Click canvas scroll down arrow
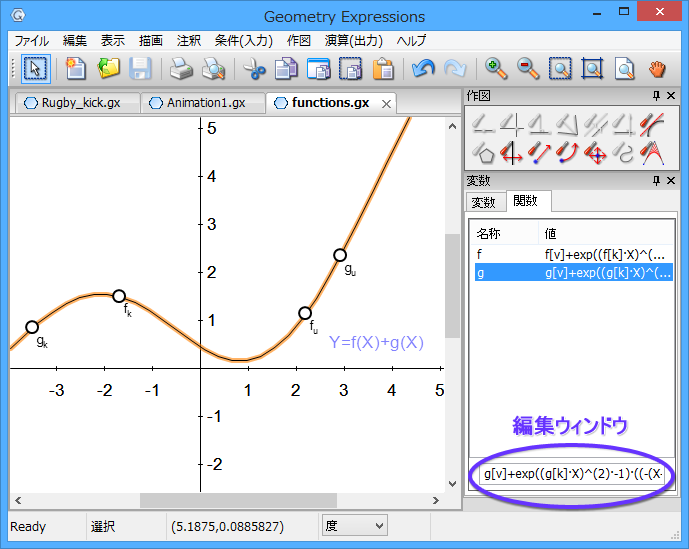The height and width of the screenshot is (549, 689). click(452, 484)
